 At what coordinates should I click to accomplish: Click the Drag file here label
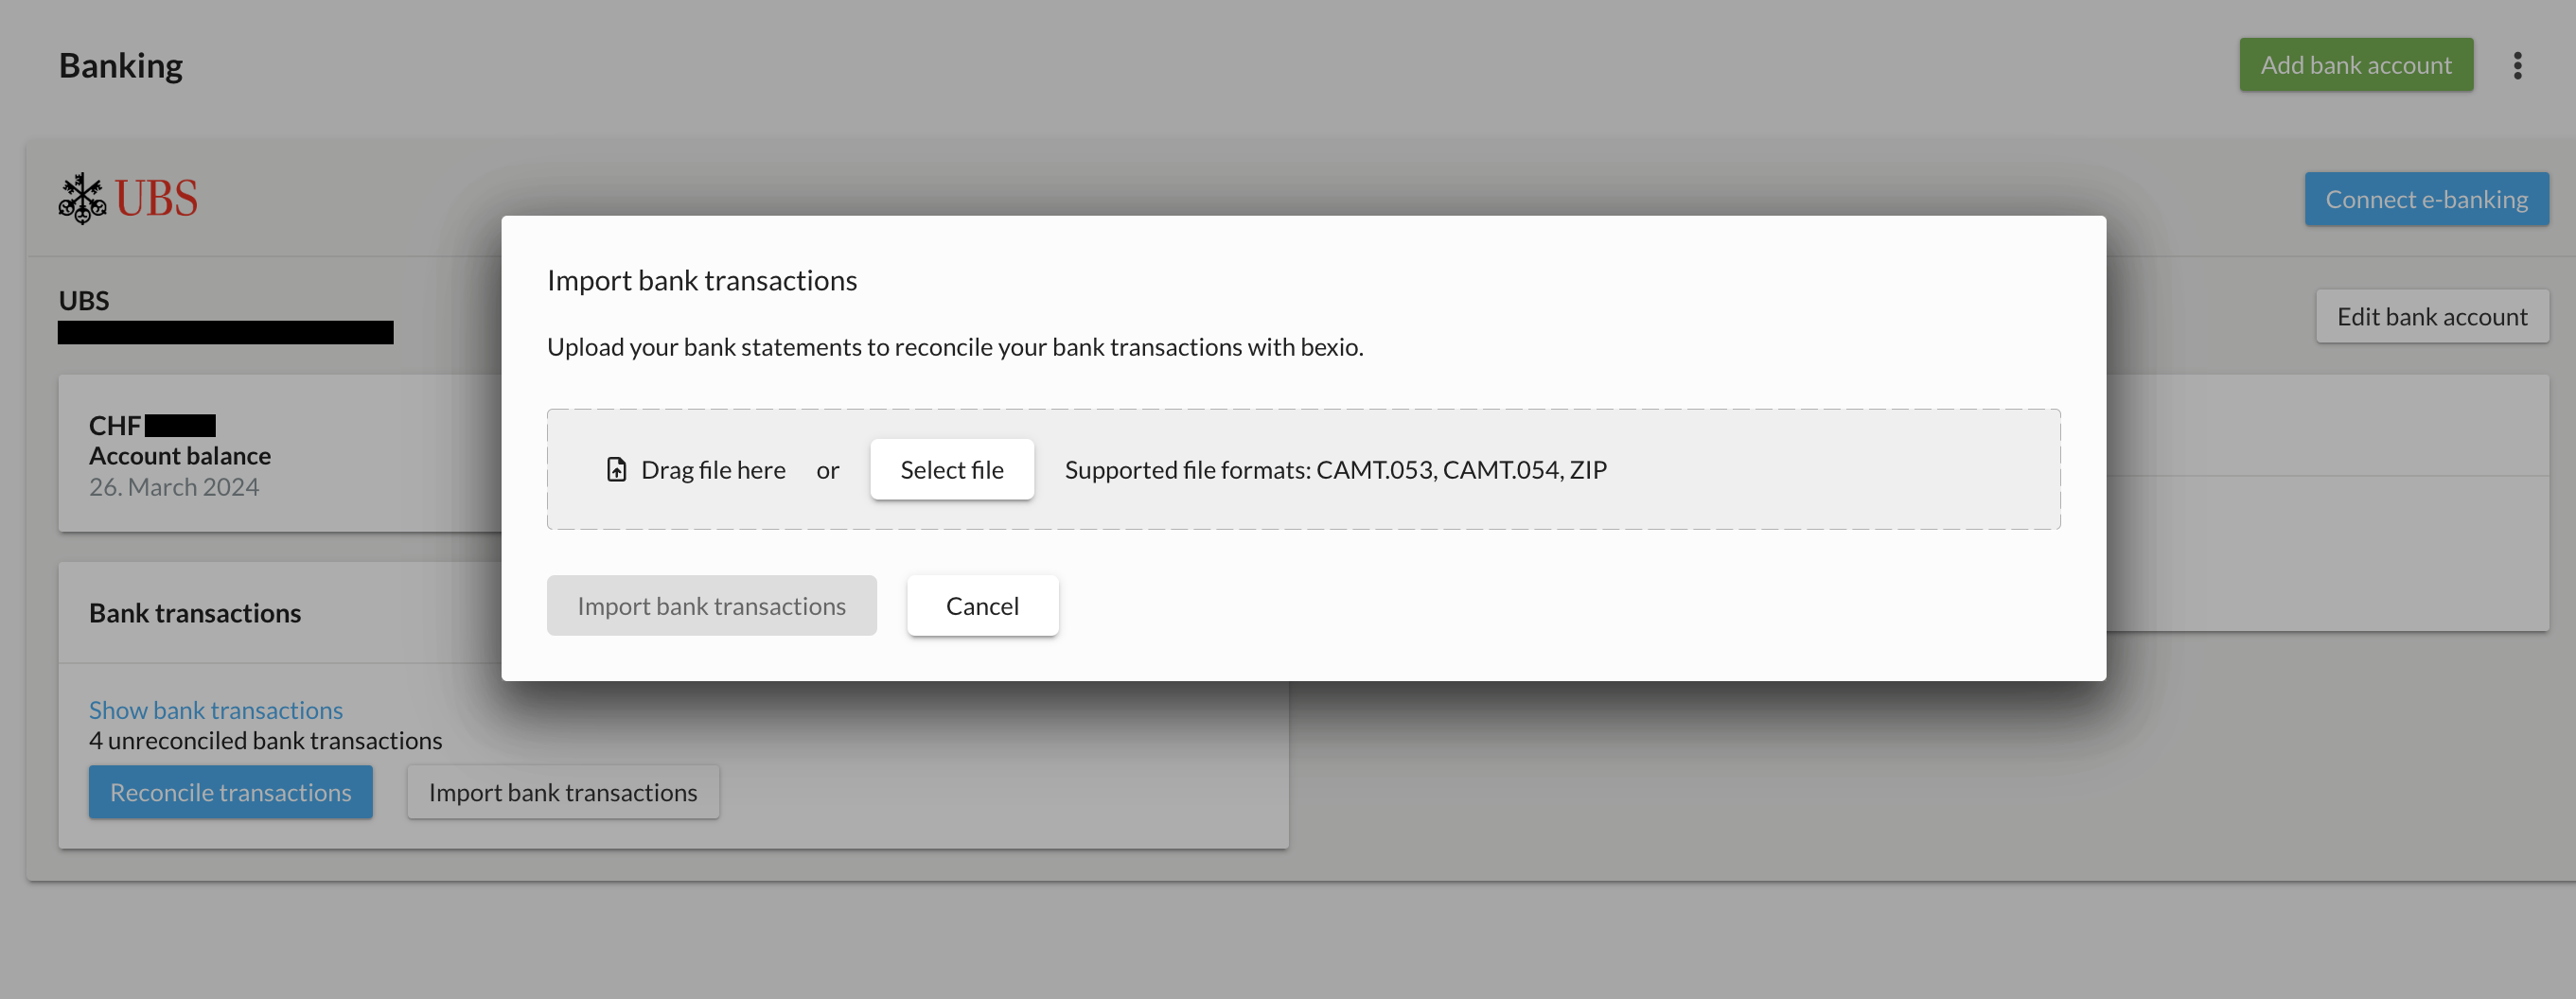[x=713, y=469]
